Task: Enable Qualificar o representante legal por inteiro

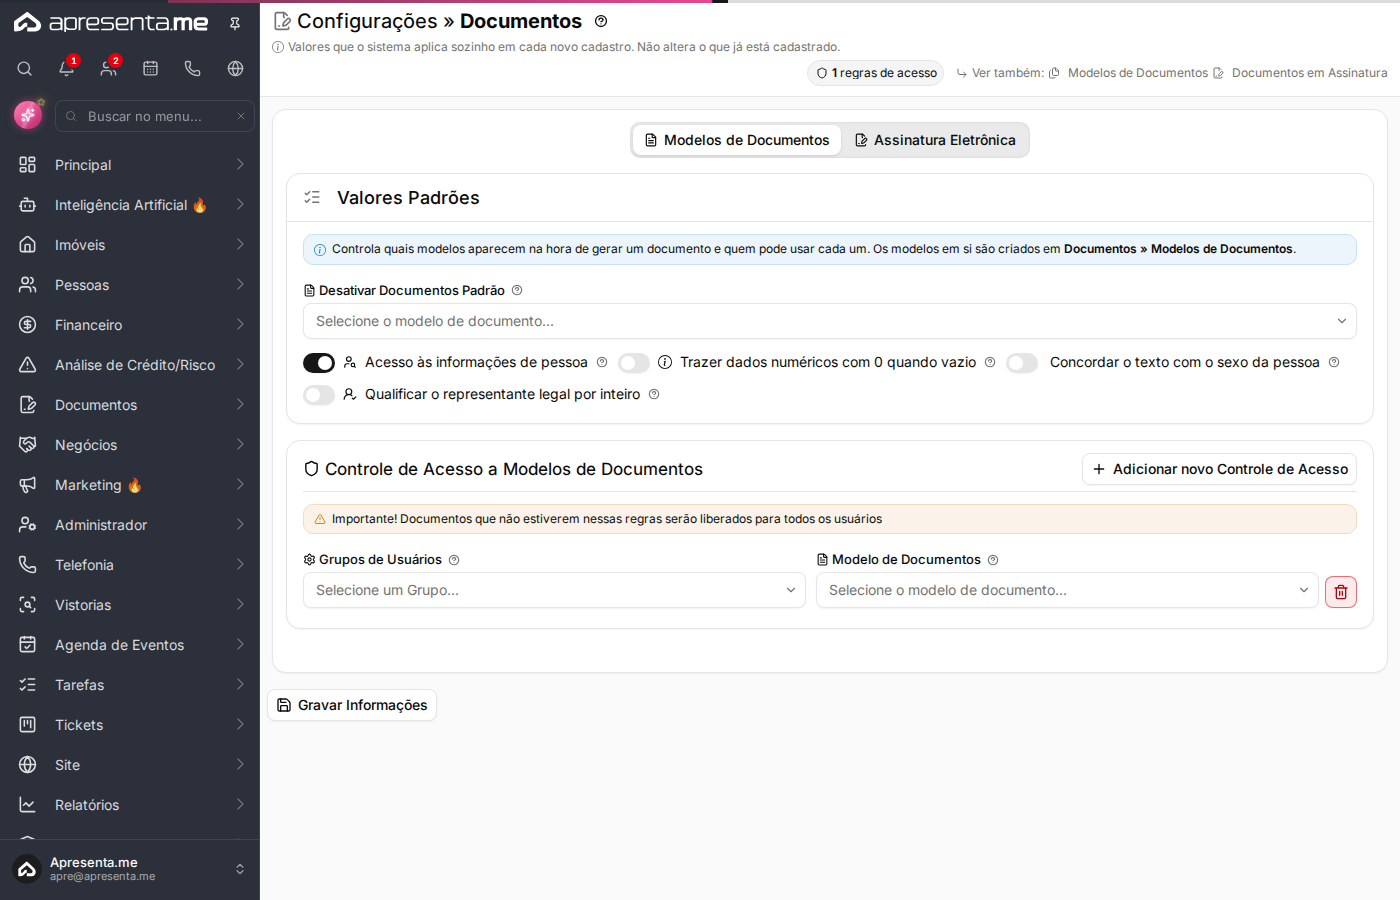Action: (x=319, y=395)
